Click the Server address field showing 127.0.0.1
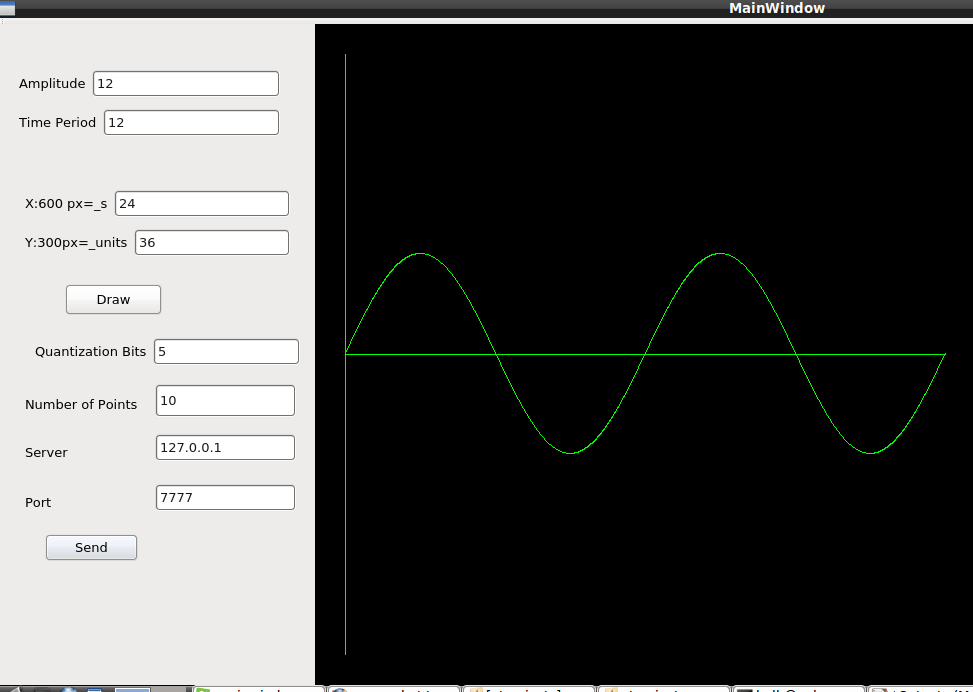Viewport: 973px width, 692px height. [x=224, y=447]
